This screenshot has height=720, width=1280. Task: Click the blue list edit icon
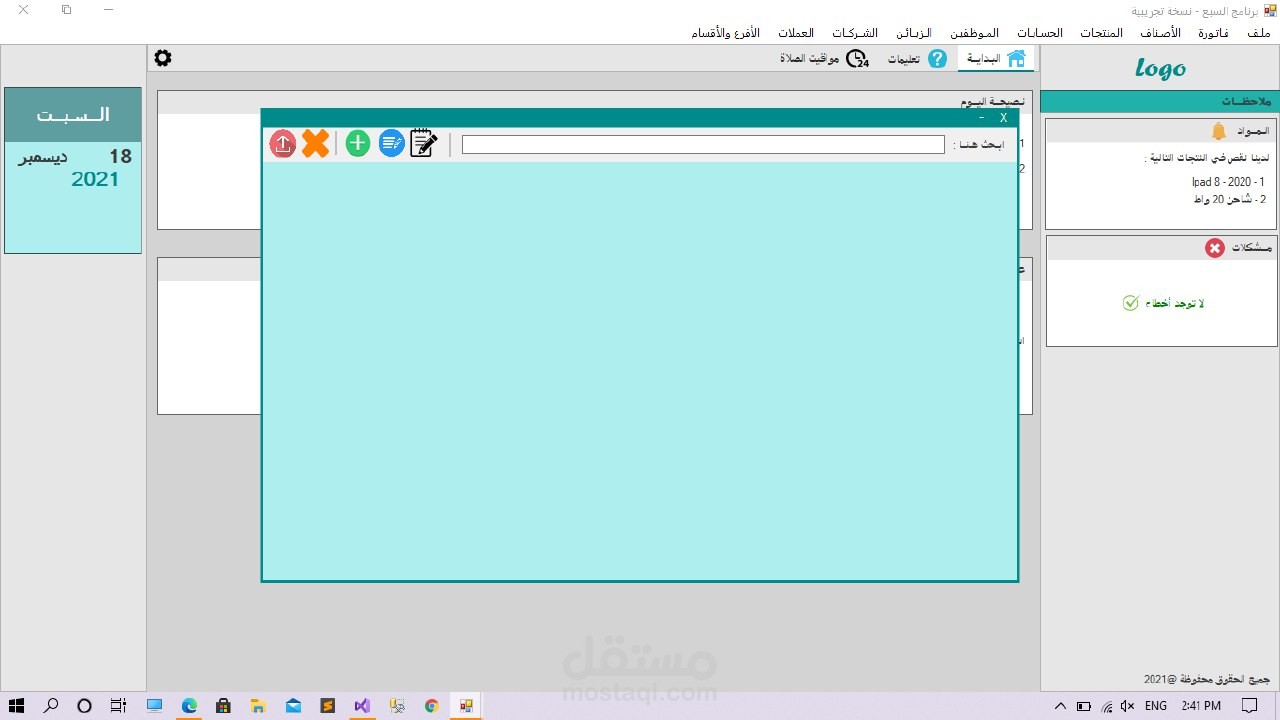(391, 144)
